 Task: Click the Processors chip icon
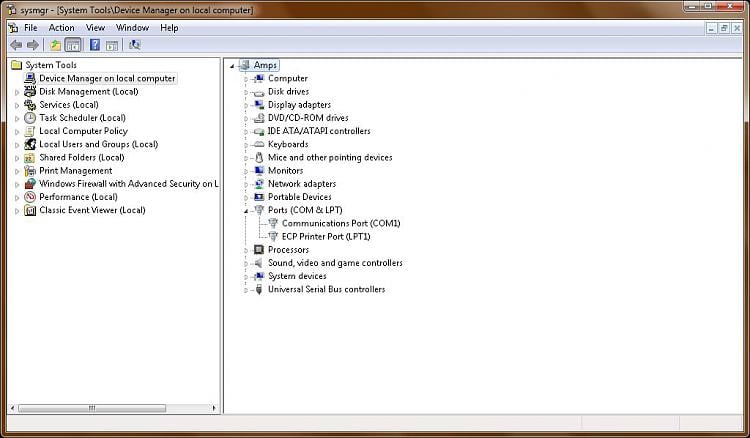coord(259,250)
